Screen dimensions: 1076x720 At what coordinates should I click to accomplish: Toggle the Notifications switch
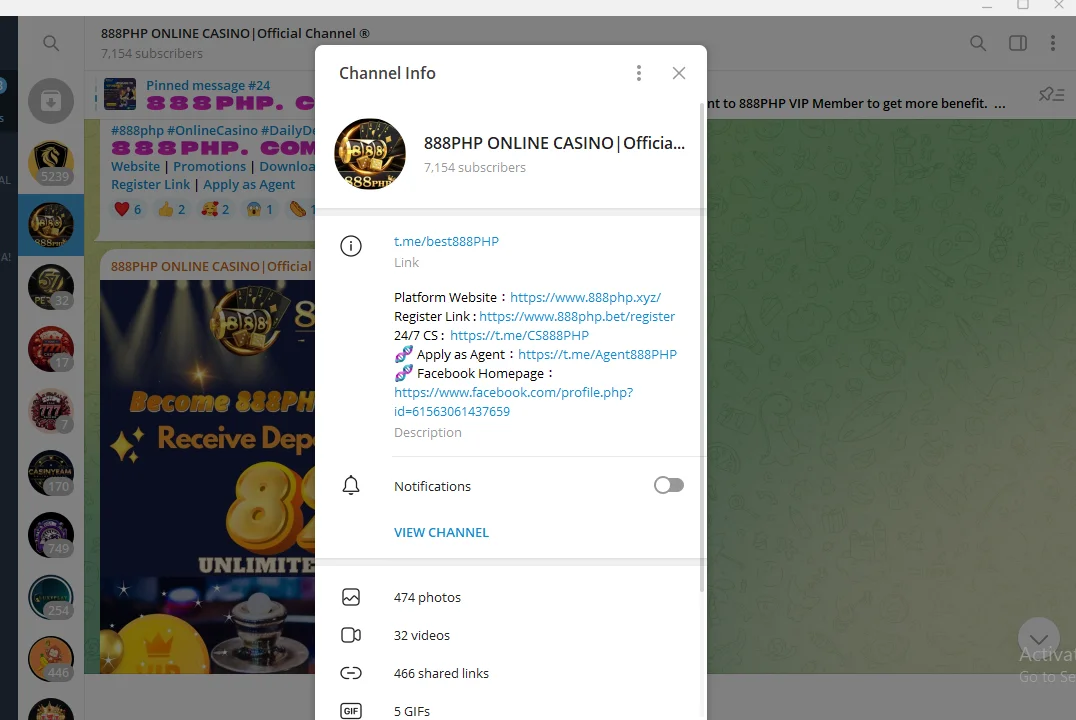tap(668, 485)
